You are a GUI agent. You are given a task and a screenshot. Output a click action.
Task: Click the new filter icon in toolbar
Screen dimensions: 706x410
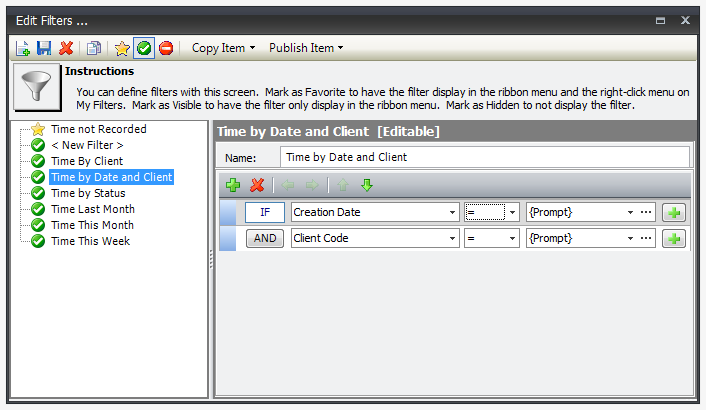23,48
